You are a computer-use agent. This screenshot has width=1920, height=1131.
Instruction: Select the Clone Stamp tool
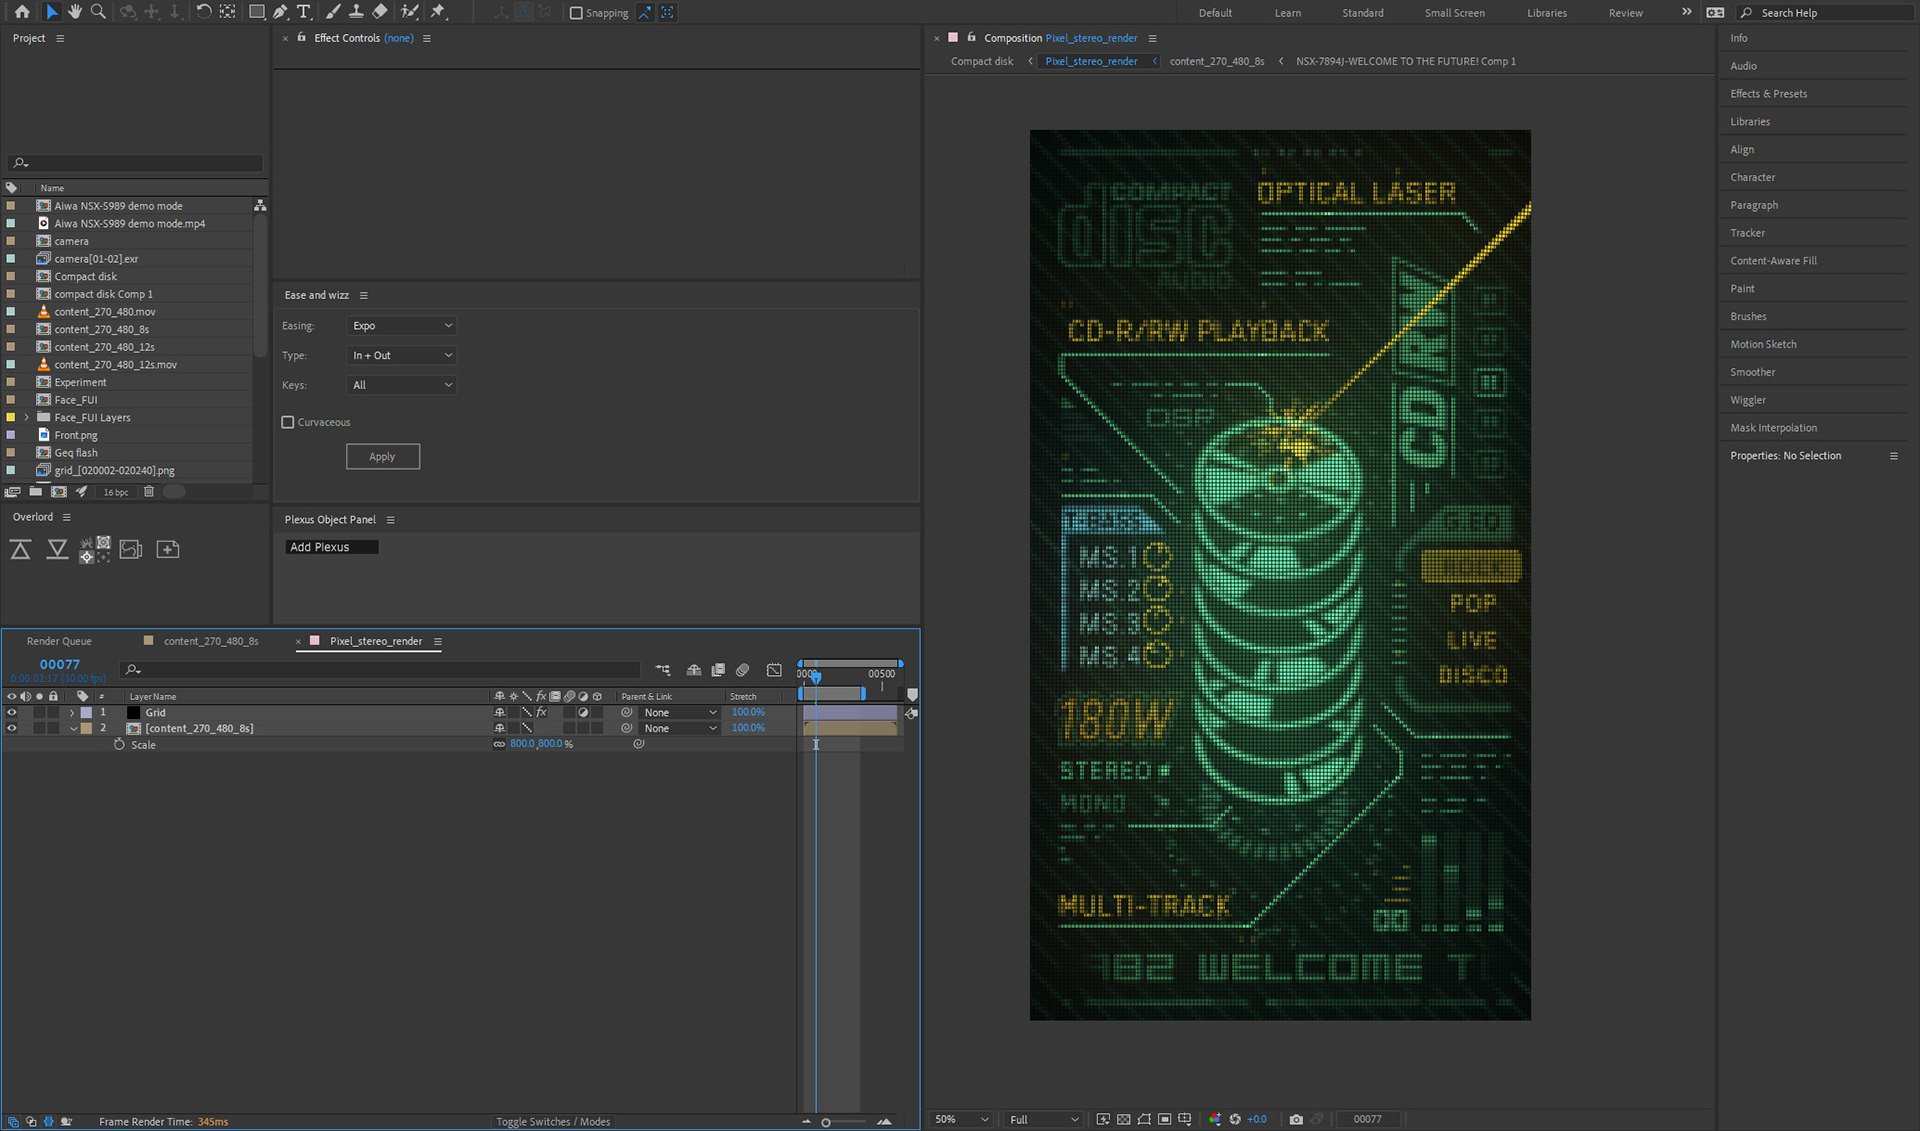click(356, 12)
